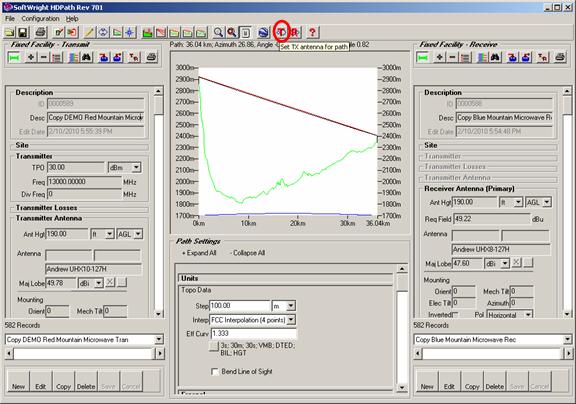Image resolution: width=576 pixels, height=404 pixels.
Task: Click the floppy disk save icon
Action: tap(23, 32)
